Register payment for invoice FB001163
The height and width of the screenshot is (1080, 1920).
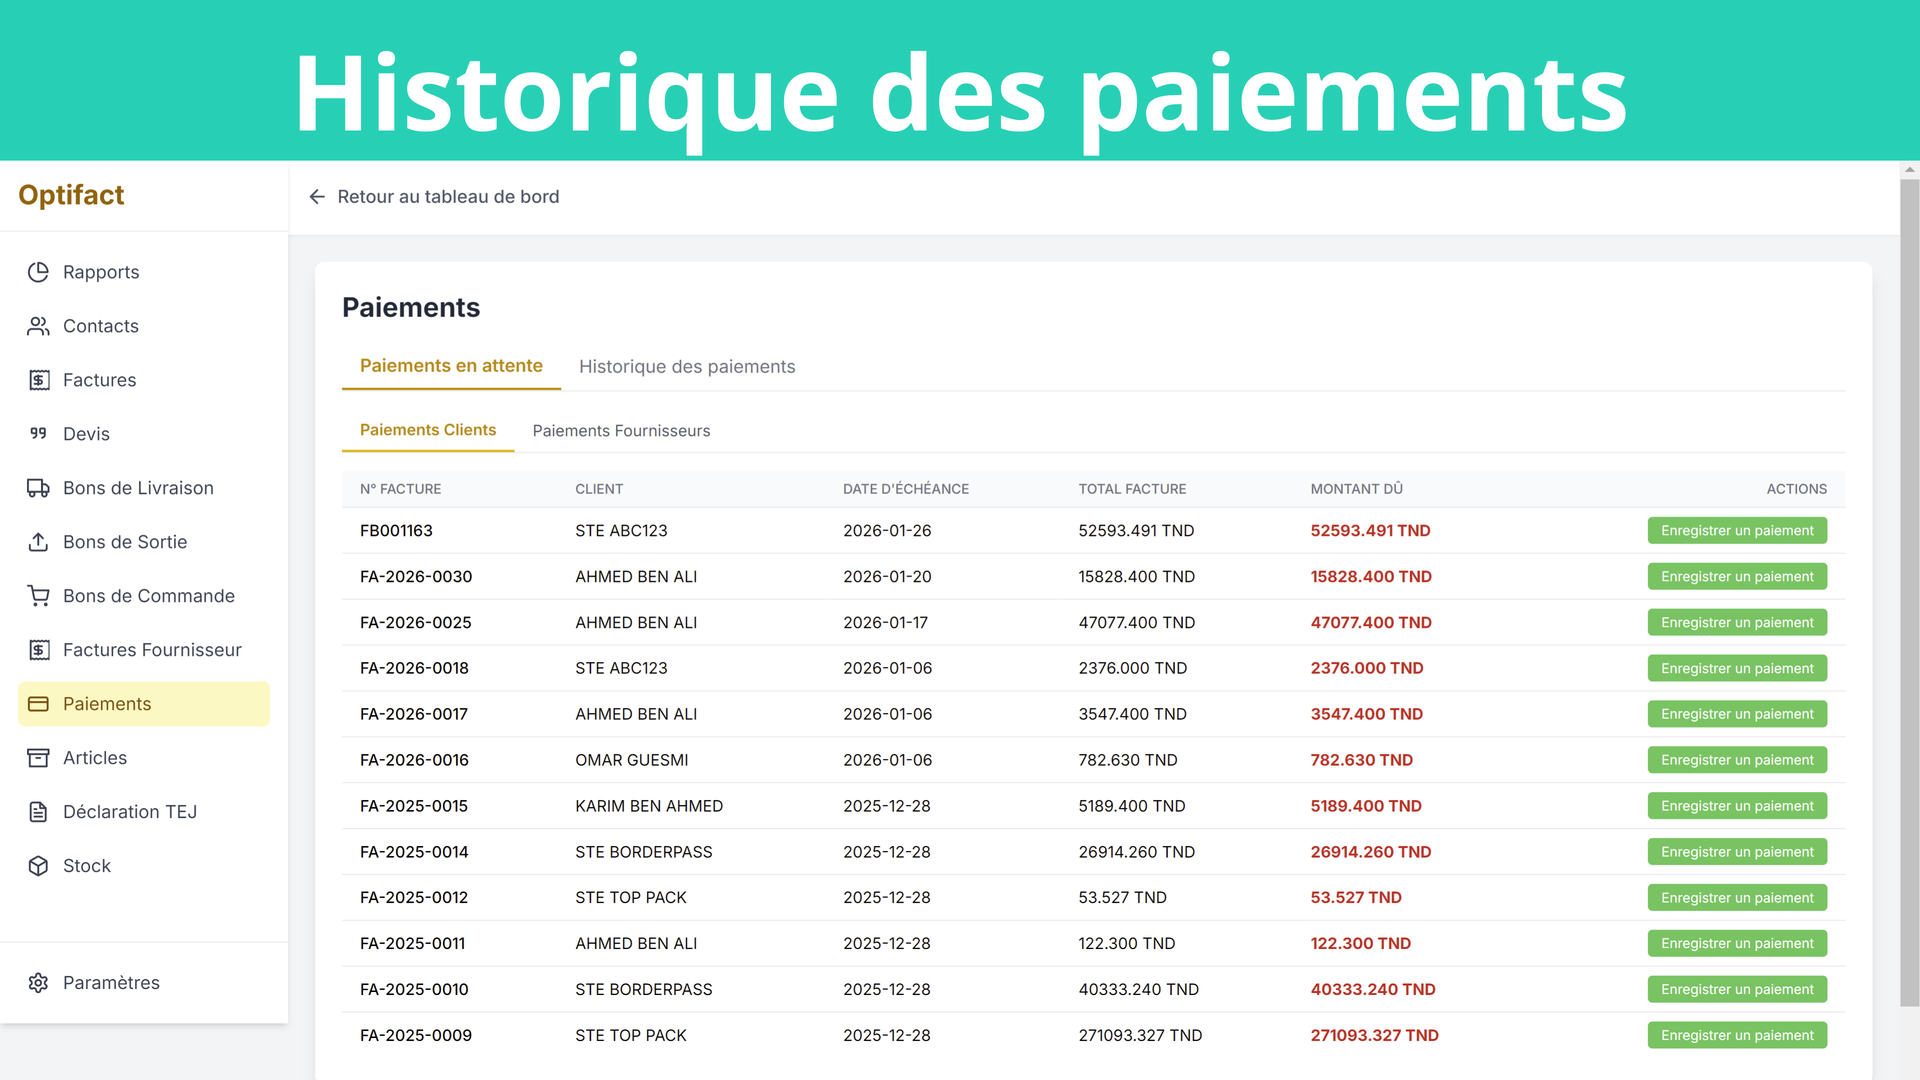click(1737, 531)
